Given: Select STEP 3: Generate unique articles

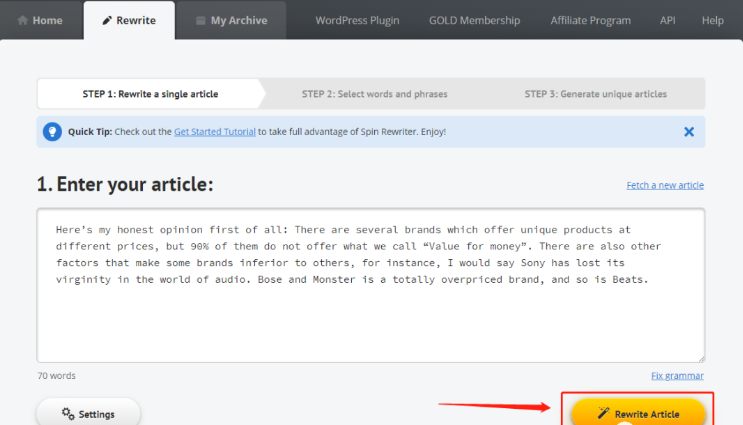Looking at the screenshot, I should 596,94.
